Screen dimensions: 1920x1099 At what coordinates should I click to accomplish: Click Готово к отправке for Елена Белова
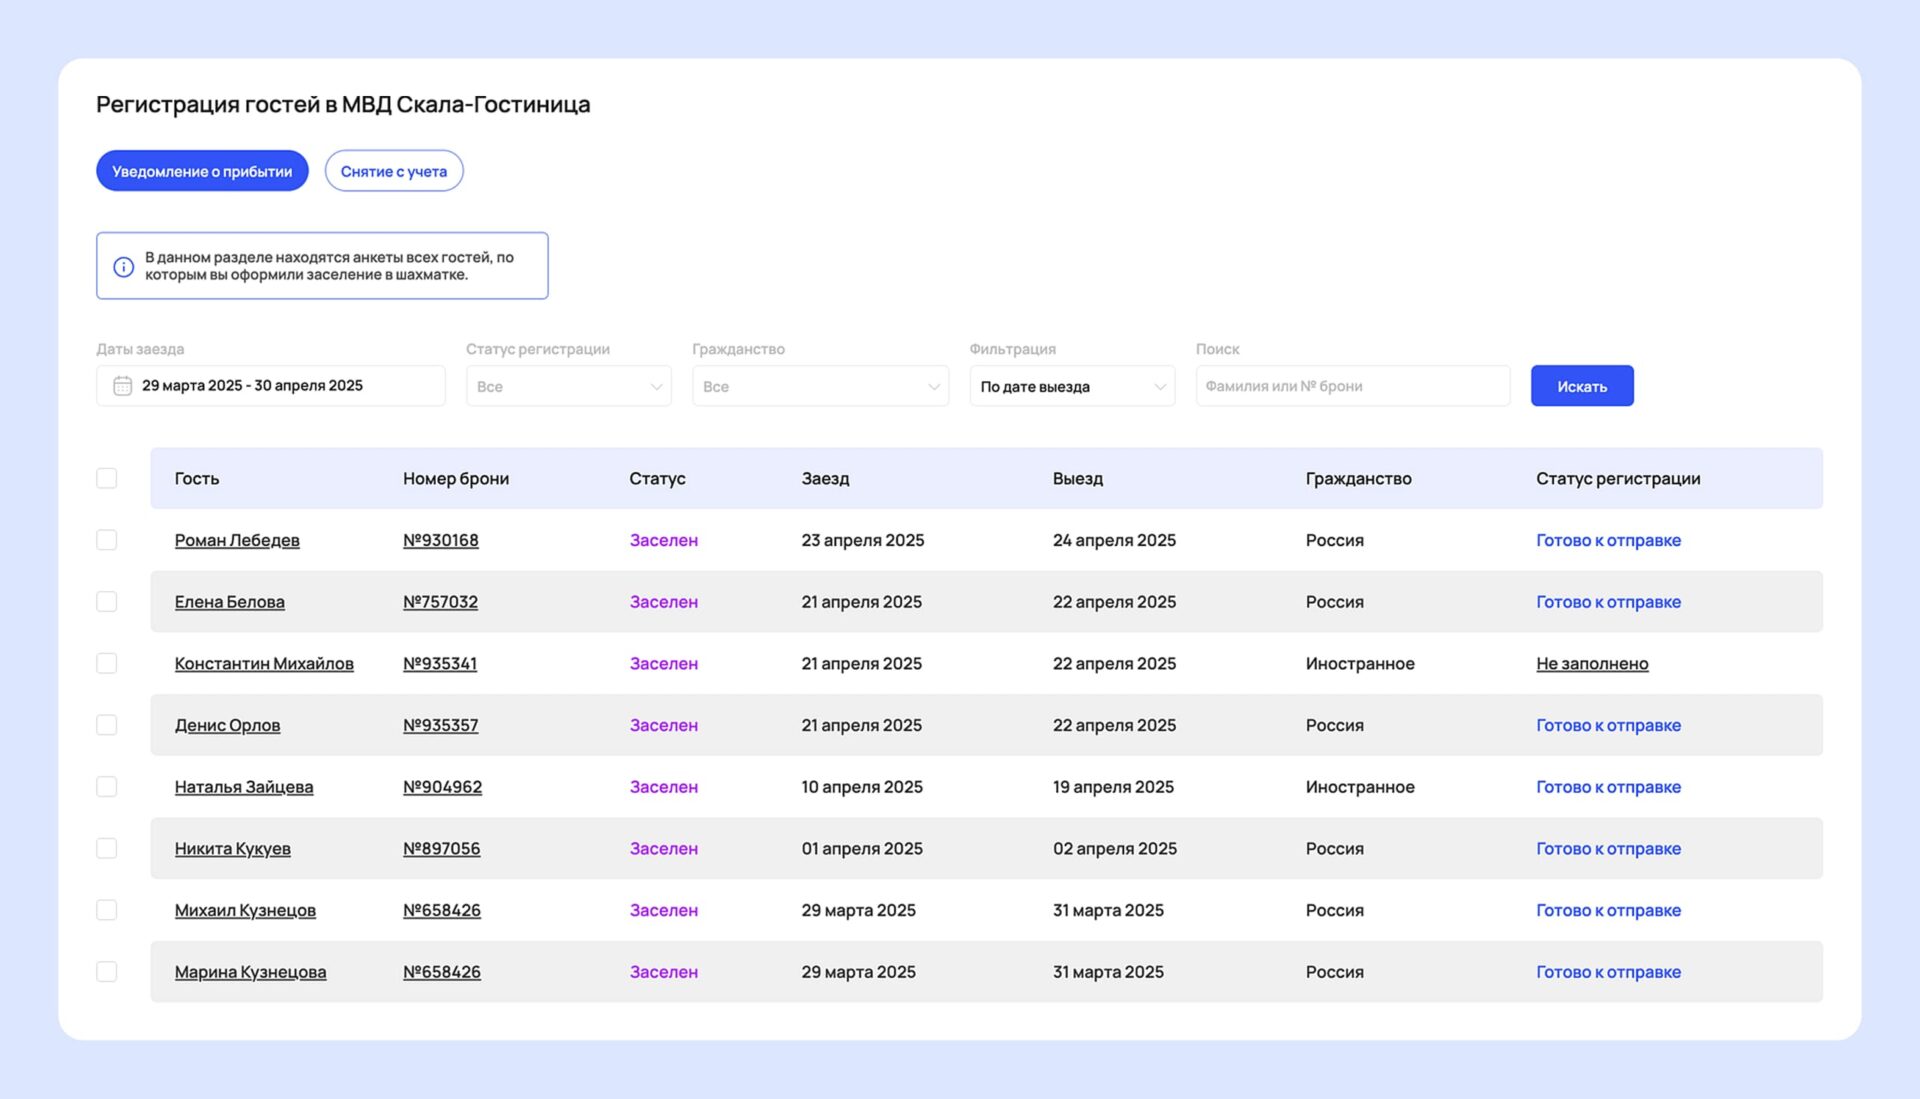[1608, 602]
